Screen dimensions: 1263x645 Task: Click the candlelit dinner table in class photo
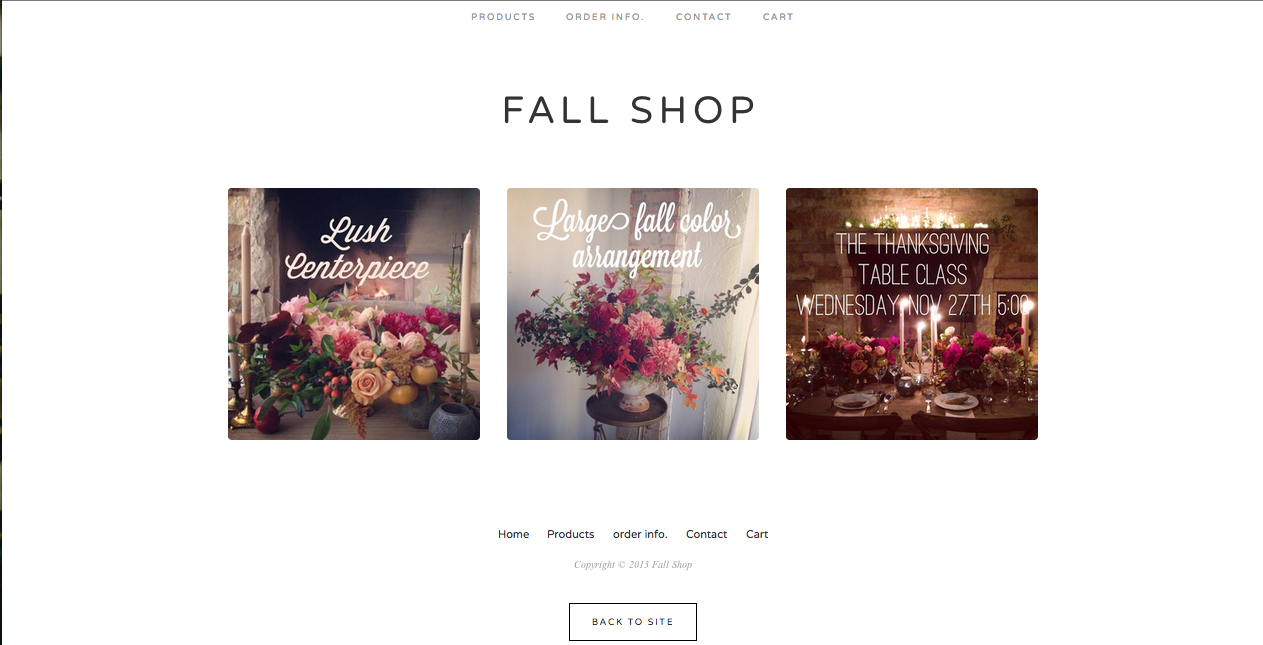pos(912,385)
